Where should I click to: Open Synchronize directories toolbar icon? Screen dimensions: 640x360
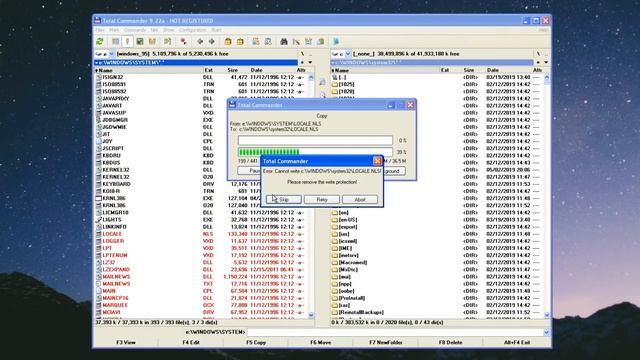309,41
